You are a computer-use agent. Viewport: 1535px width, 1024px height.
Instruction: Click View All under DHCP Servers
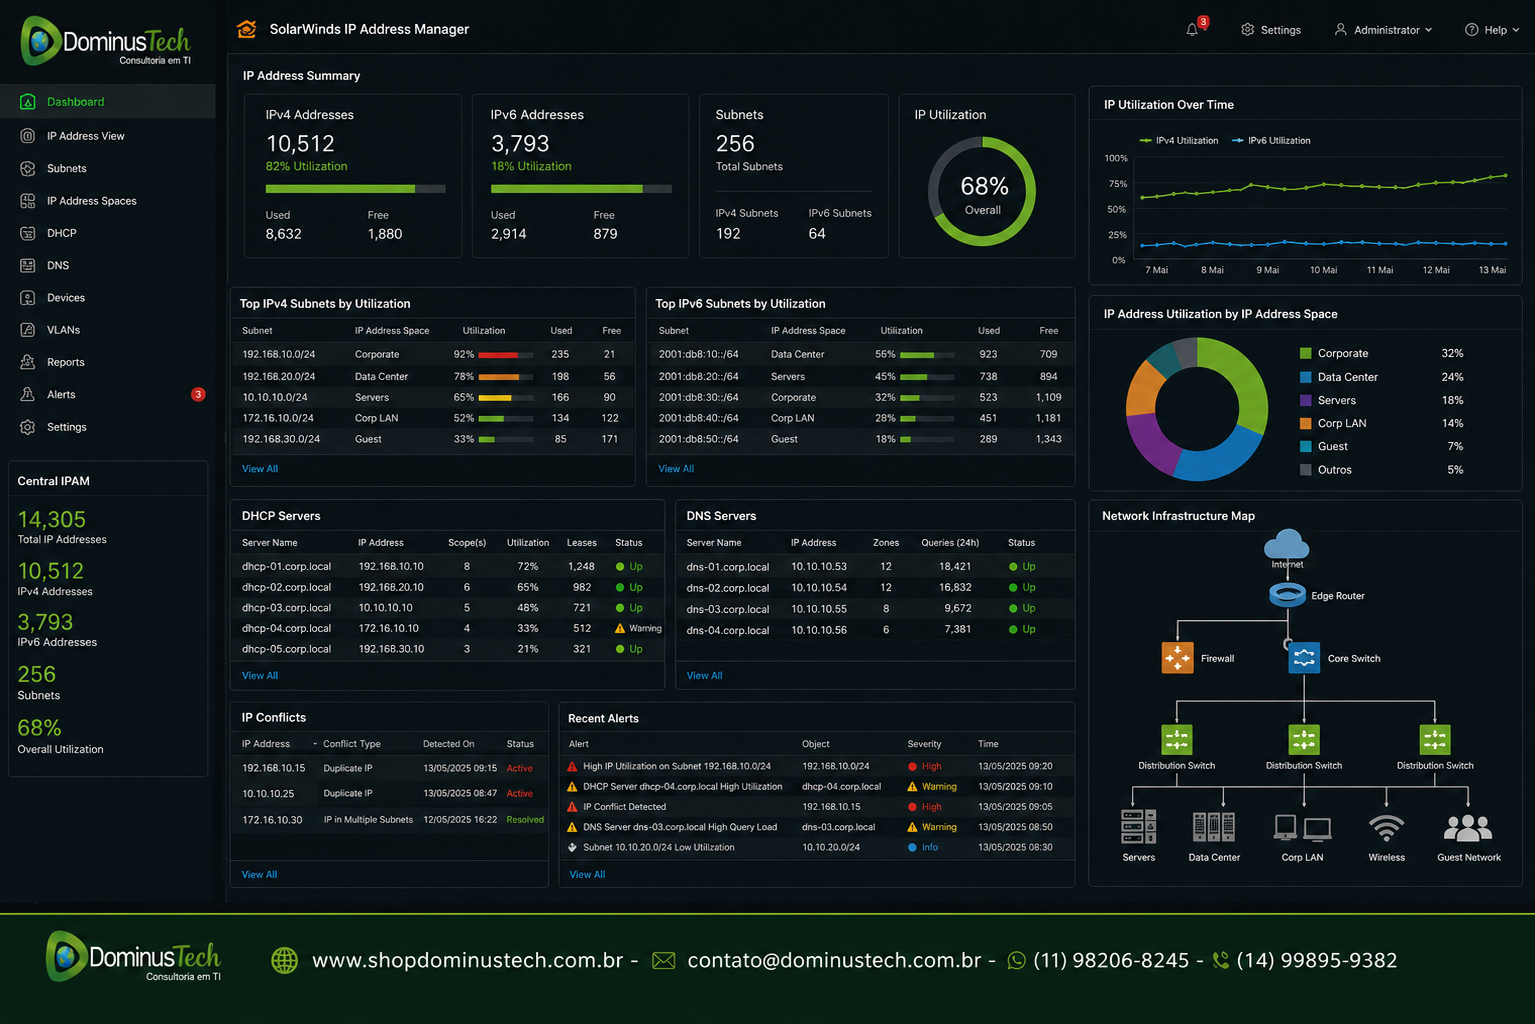tap(260, 676)
